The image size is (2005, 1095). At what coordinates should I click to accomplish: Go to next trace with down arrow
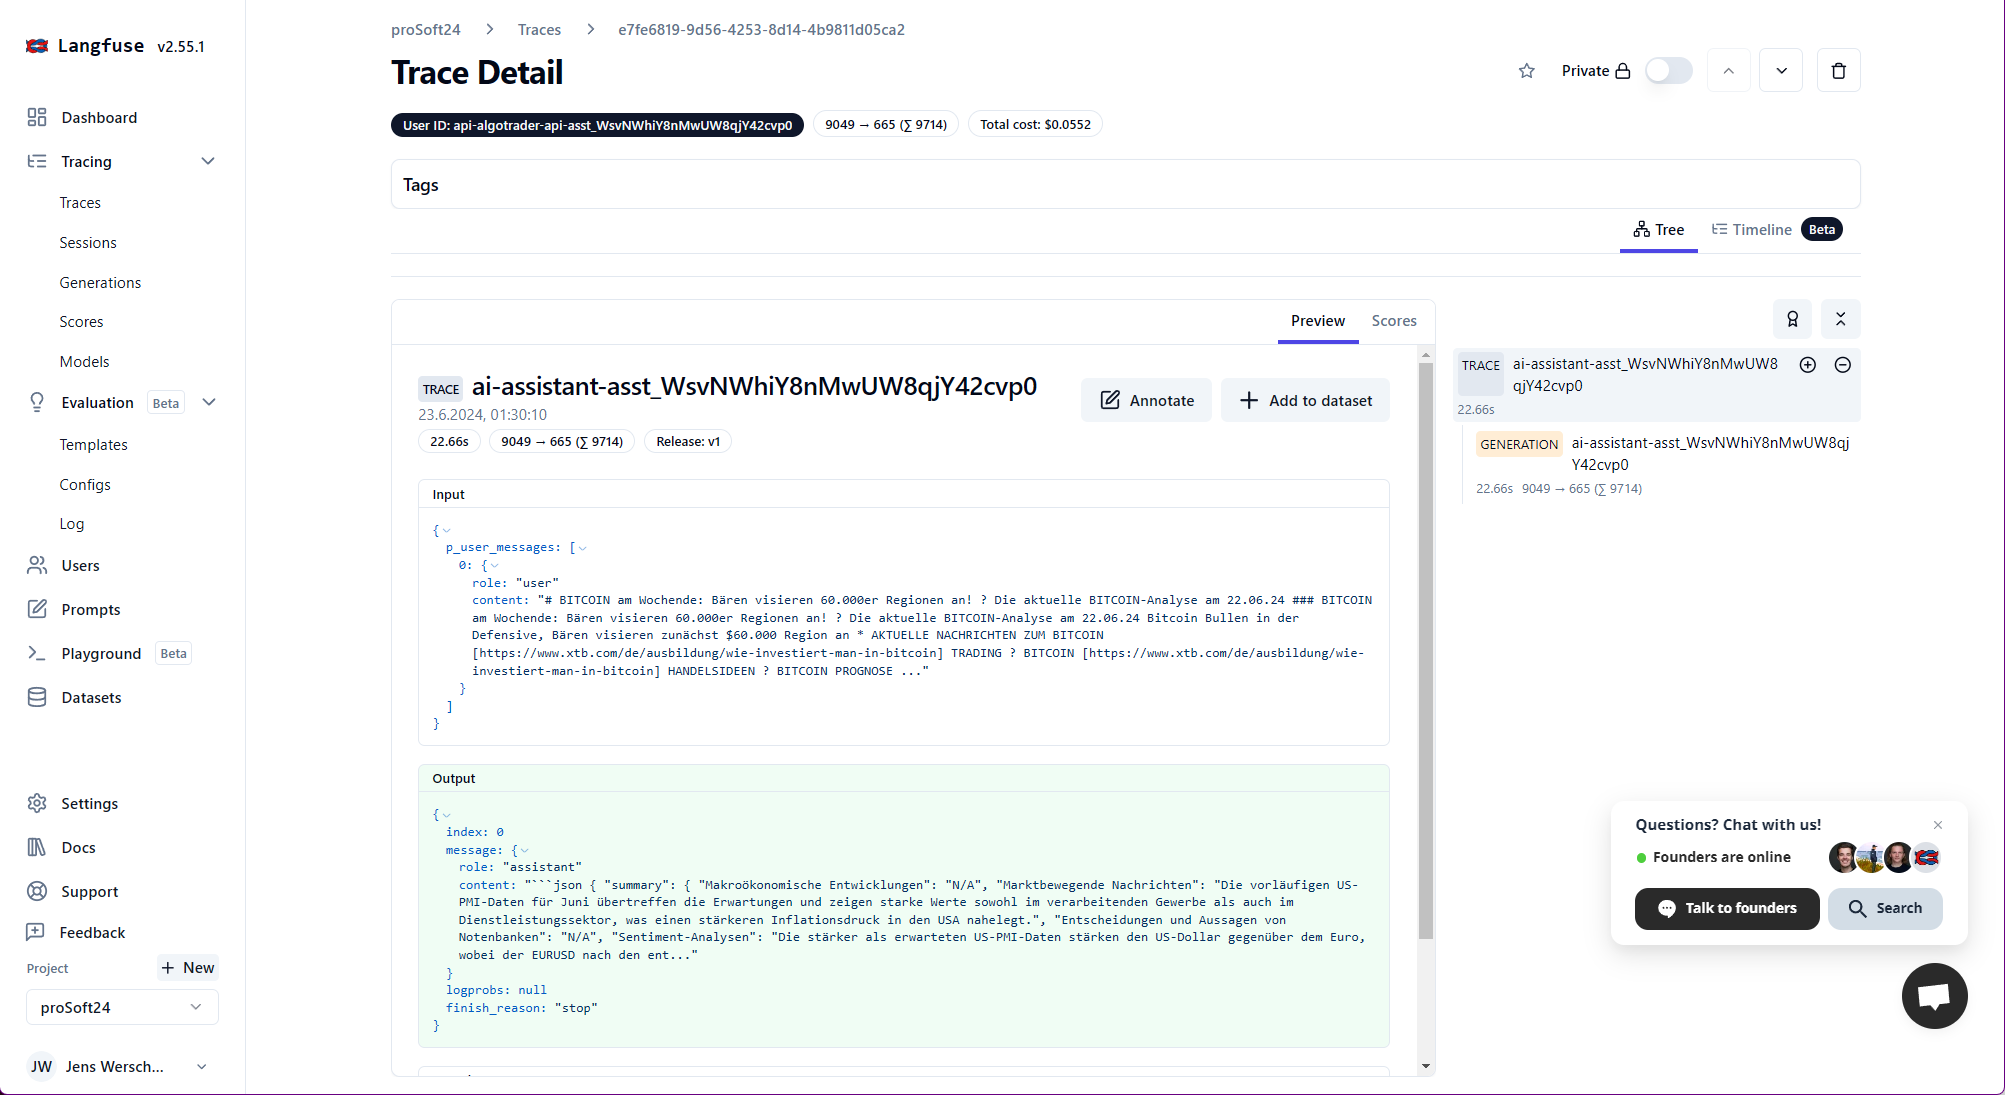tap(1781, 71)
